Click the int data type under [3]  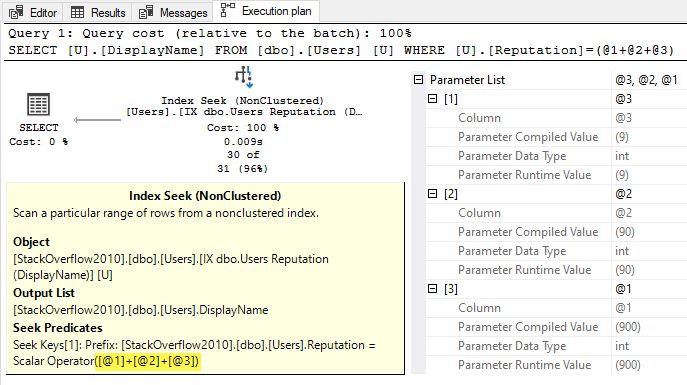622,346
